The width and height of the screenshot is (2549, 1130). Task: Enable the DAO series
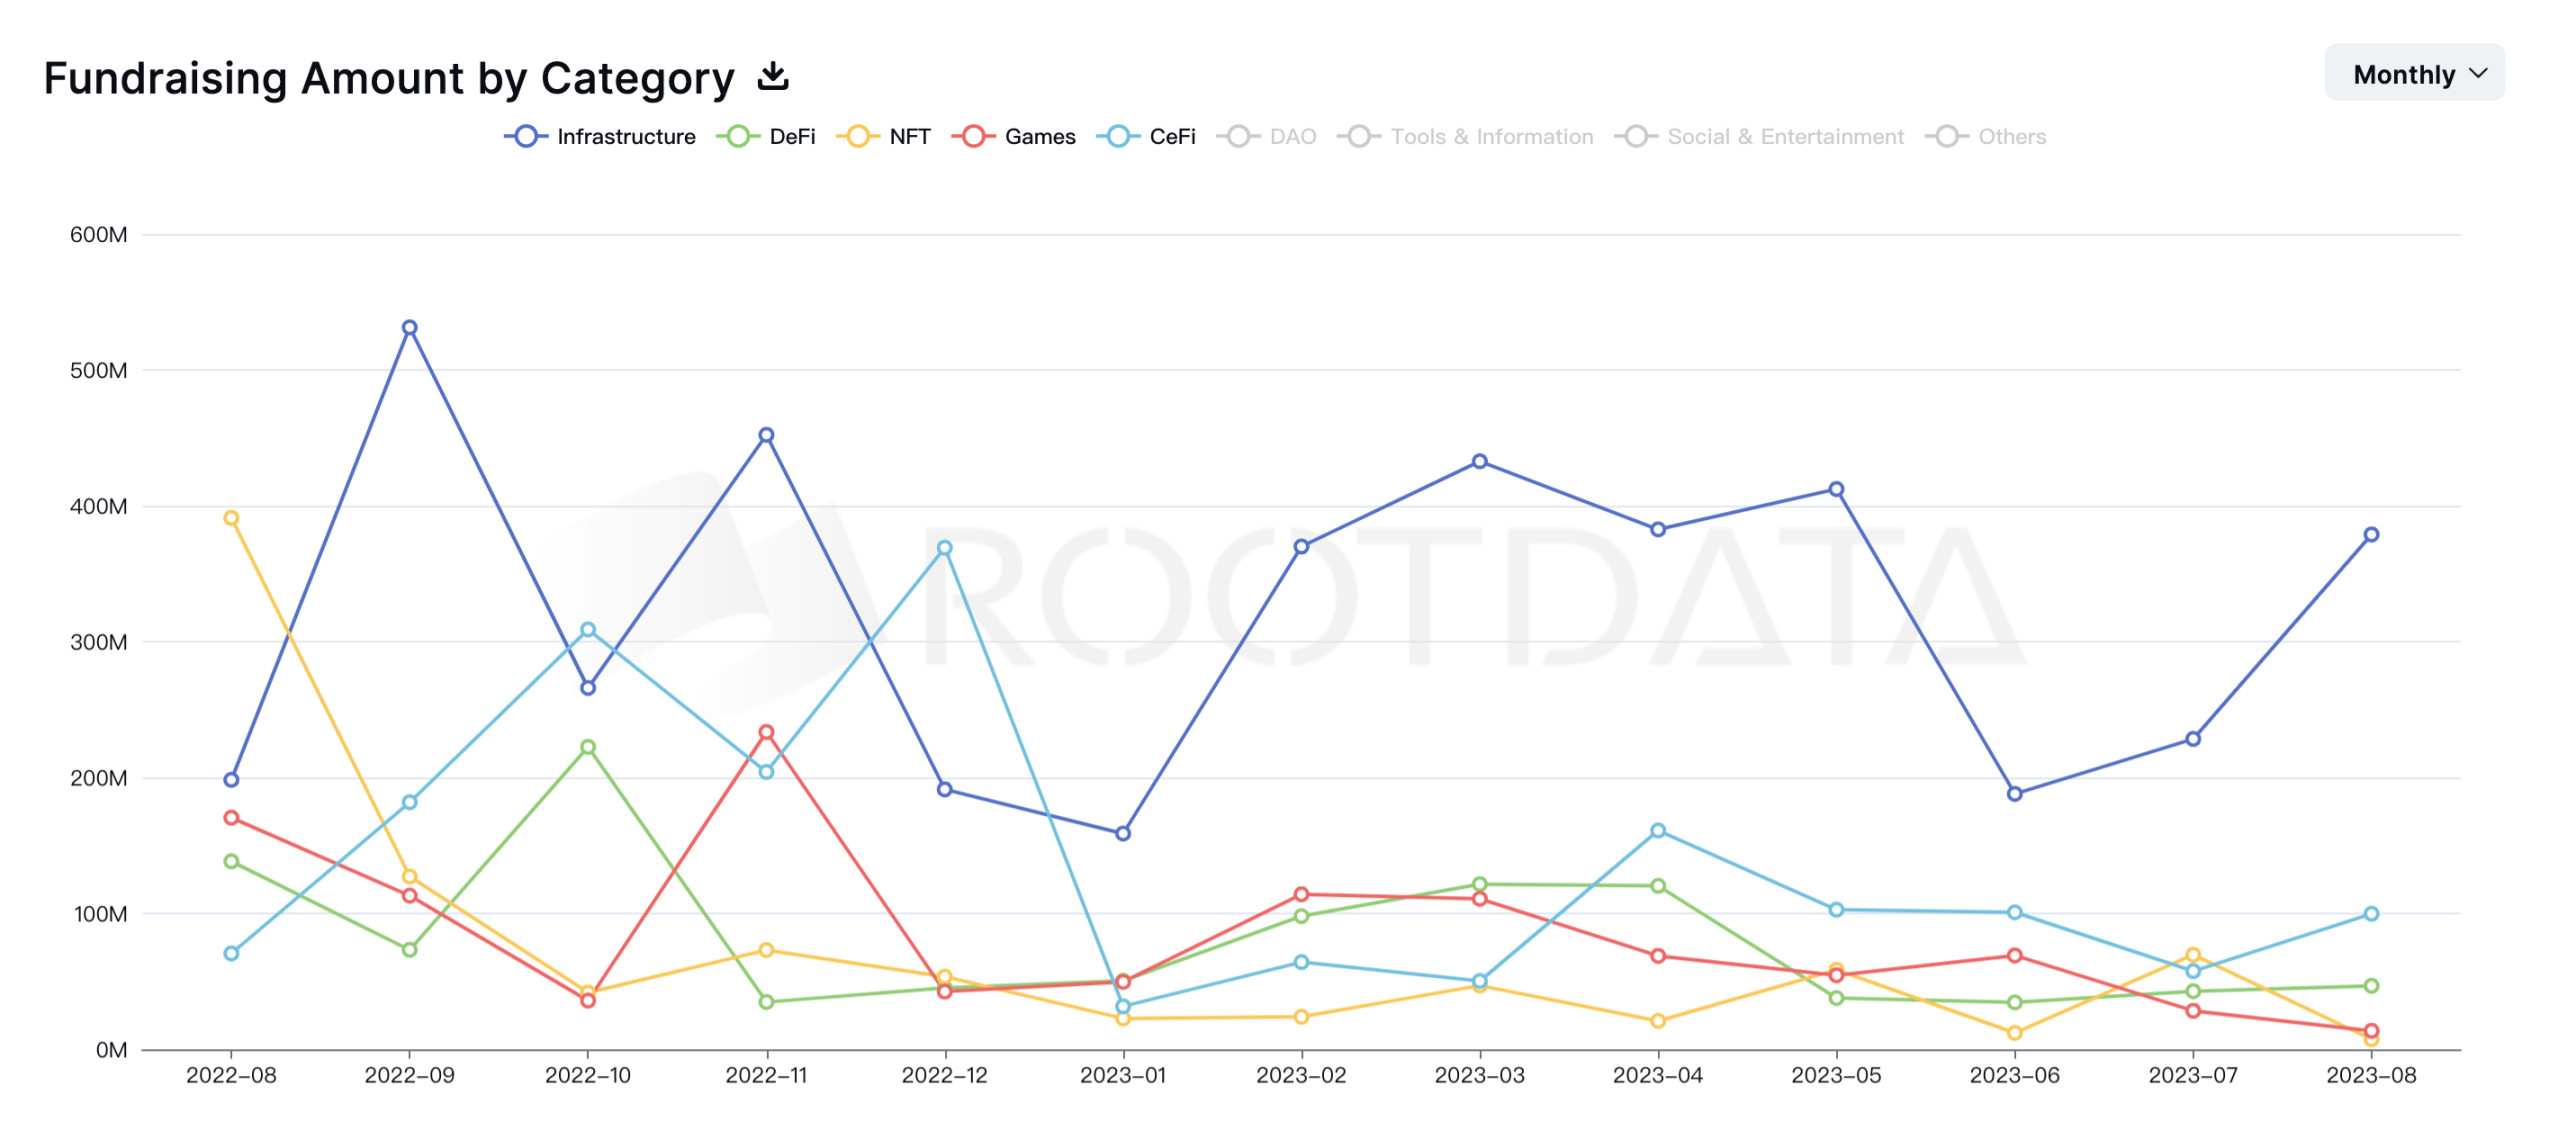(x=1266, y=137)
